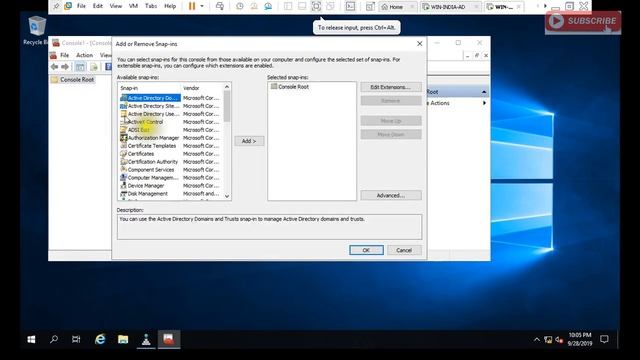Open the Recycle Bin on the desktop

tap(36, 30)
